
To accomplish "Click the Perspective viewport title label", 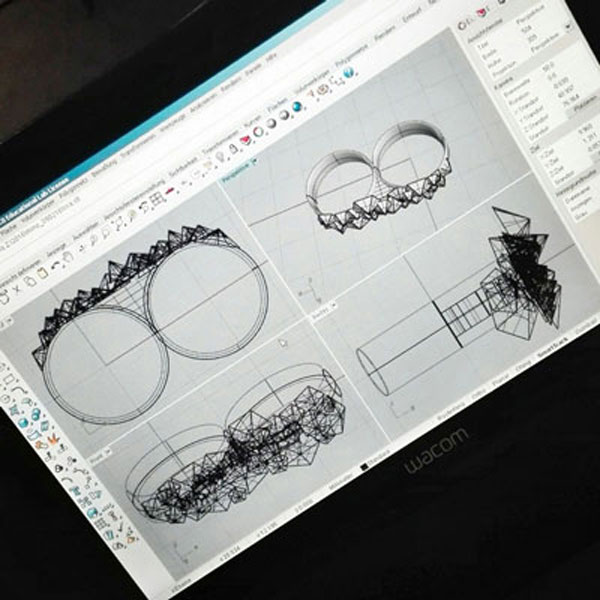I will tap(236, 171).
